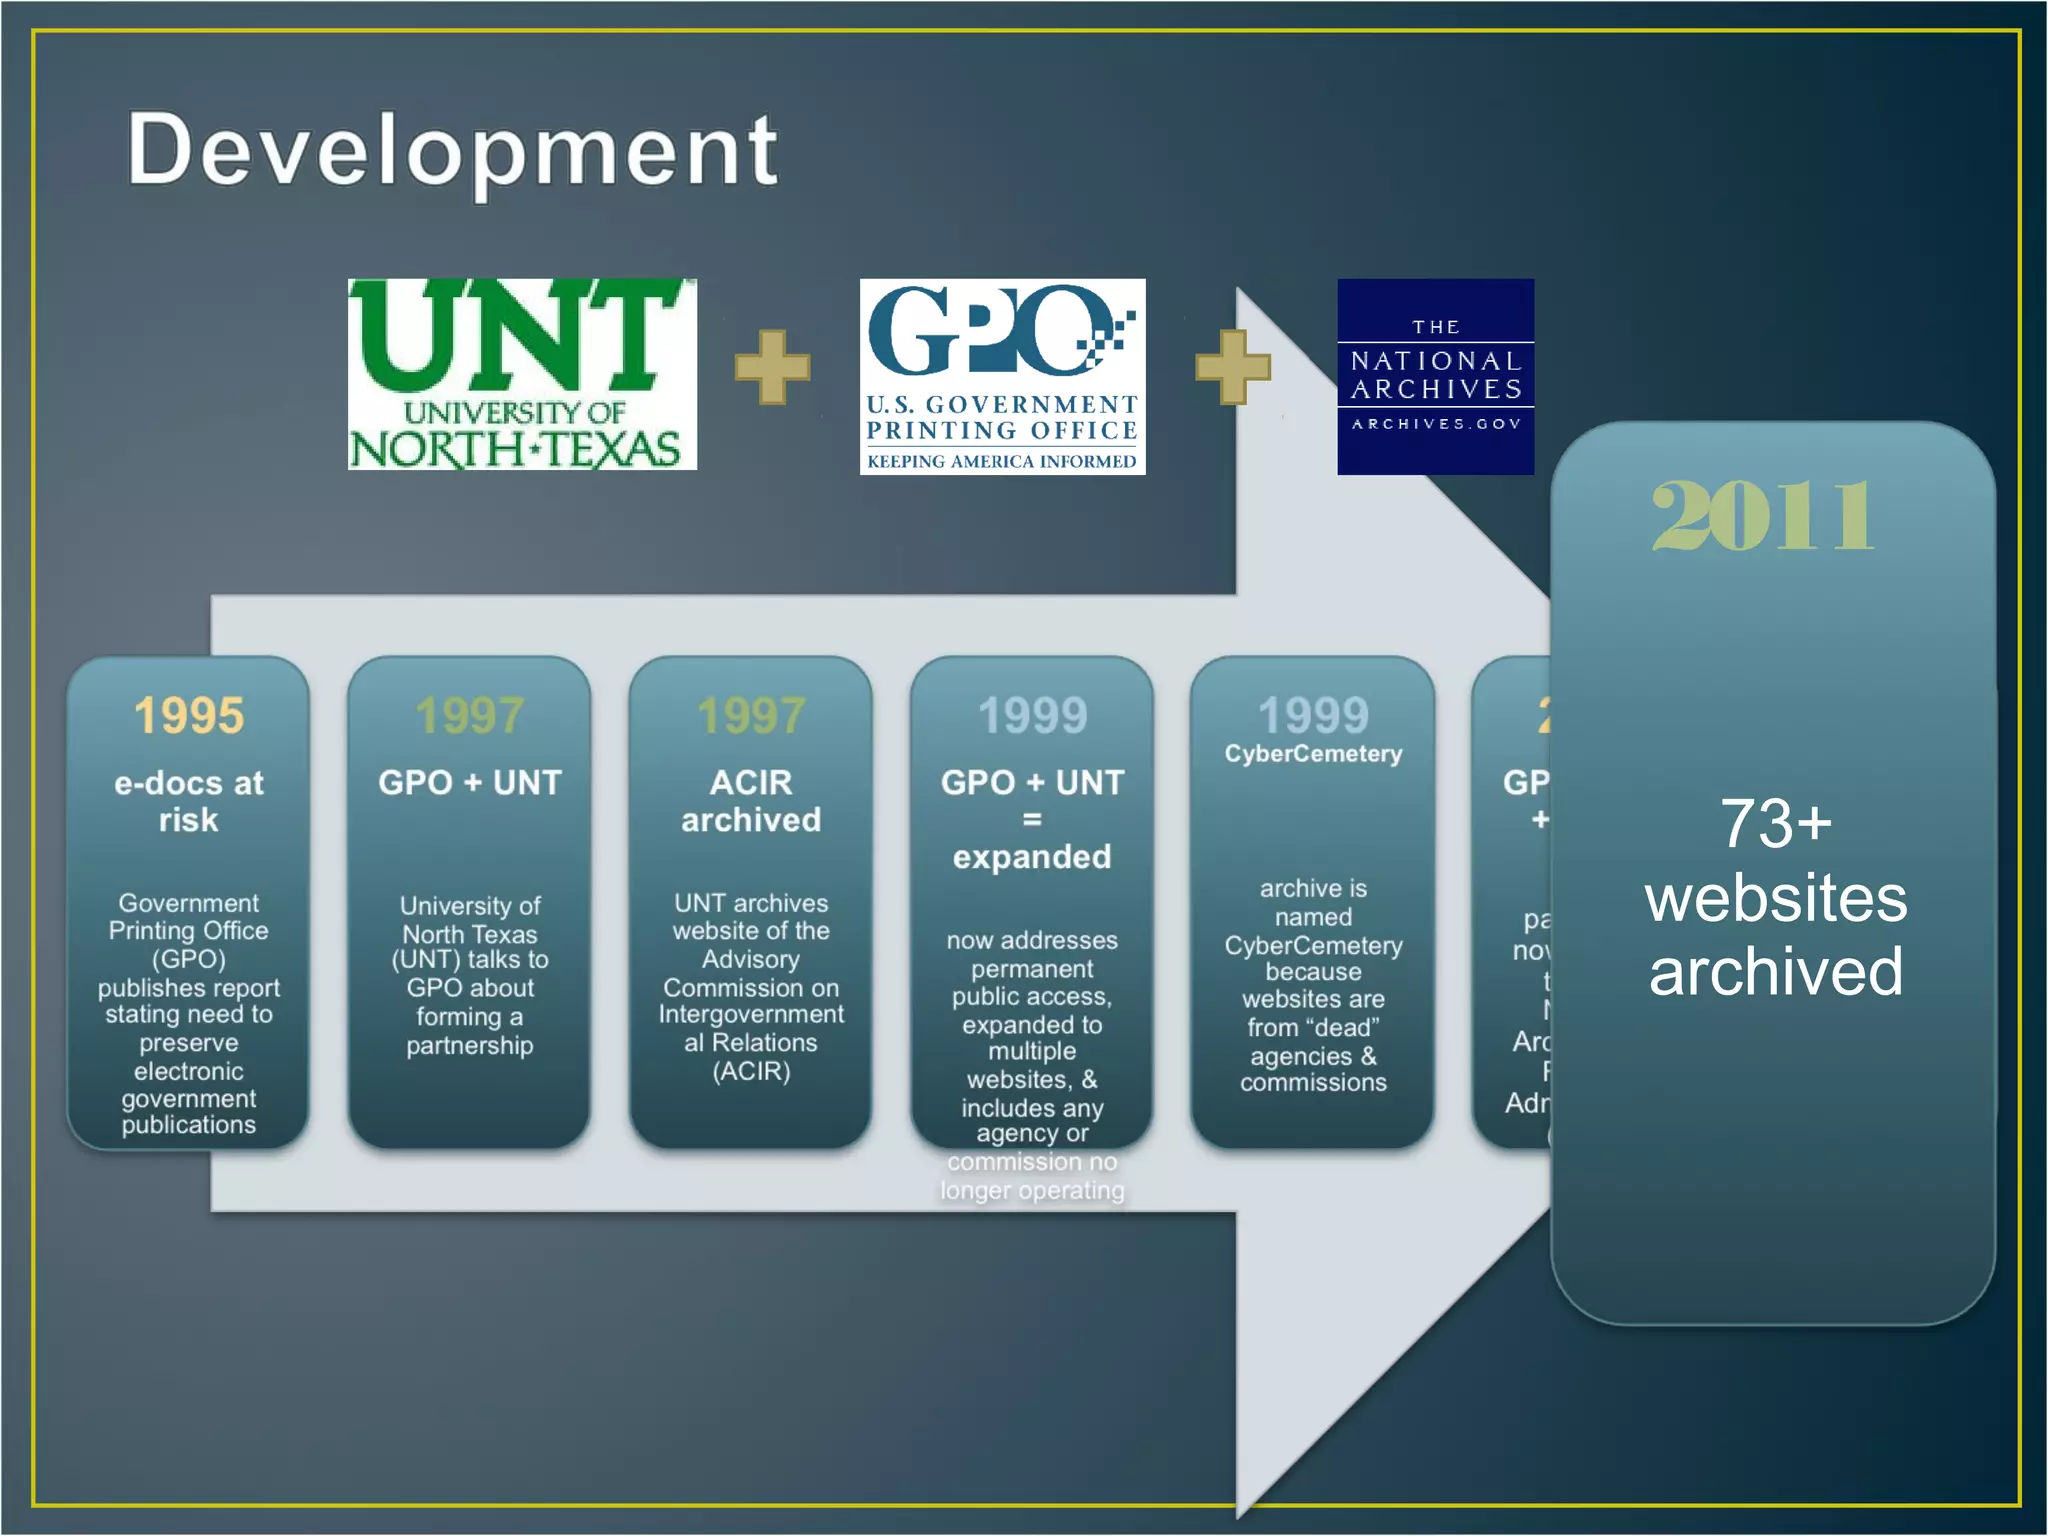Click the gold plus sign after UNT logo
Image resolution: width=2048 pixels, height=1536 pixels.
pos(772,367)
